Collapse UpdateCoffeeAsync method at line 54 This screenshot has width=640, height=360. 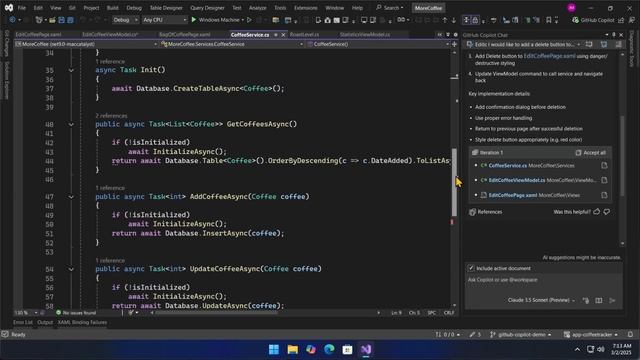click(x=71, y=269)
